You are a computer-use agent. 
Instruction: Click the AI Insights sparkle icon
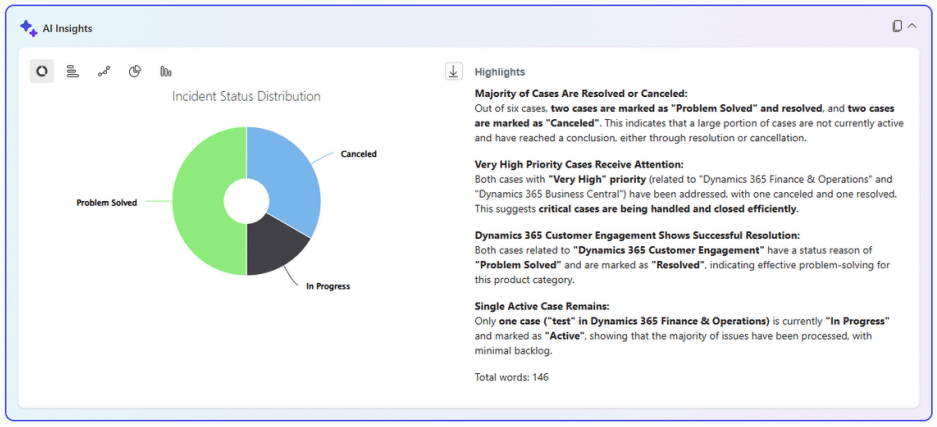28,28
